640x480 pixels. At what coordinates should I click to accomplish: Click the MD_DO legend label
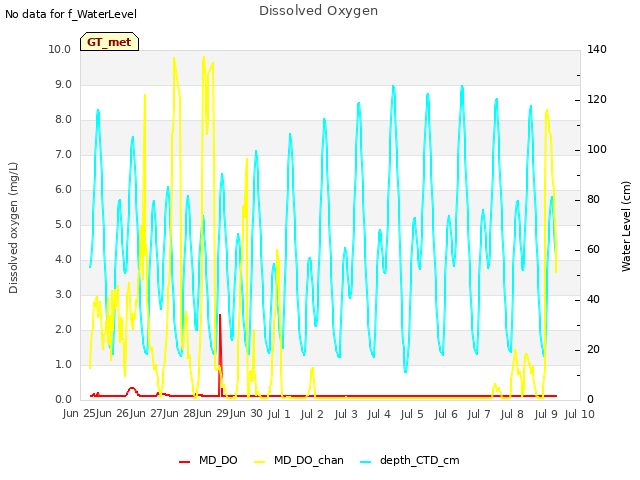[218, 460]
